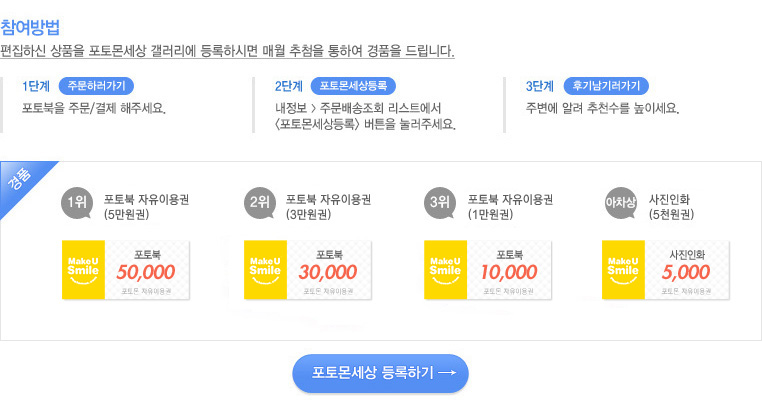762x420 pixels.
Task: Click Make U Smile logo on 50,000 coupon
Action: [x=83, y=270]
